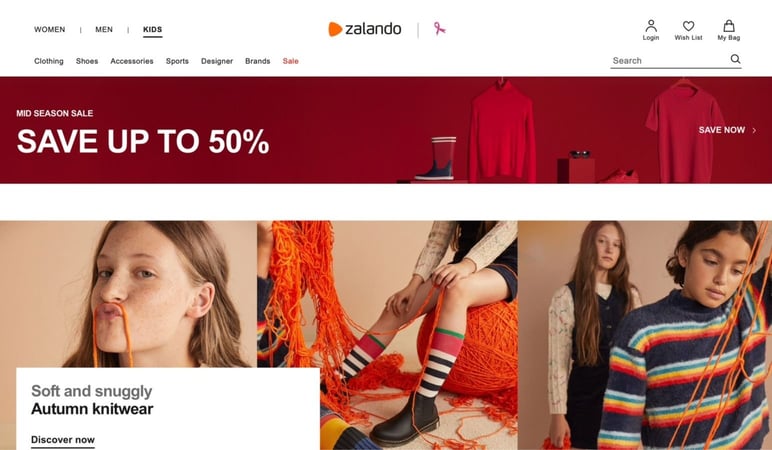Open the My Bag shopping icon
This screenshot has width=772, height=450.
pyautogui.click(x=729, y=26)
